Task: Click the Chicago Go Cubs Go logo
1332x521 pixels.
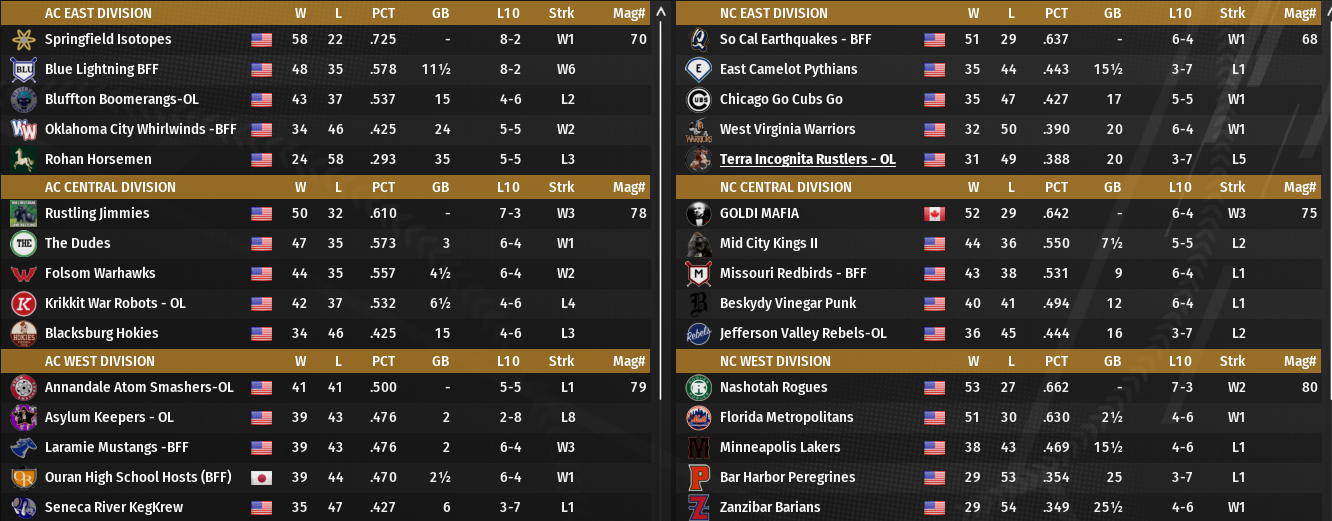Action: [698, 100]
